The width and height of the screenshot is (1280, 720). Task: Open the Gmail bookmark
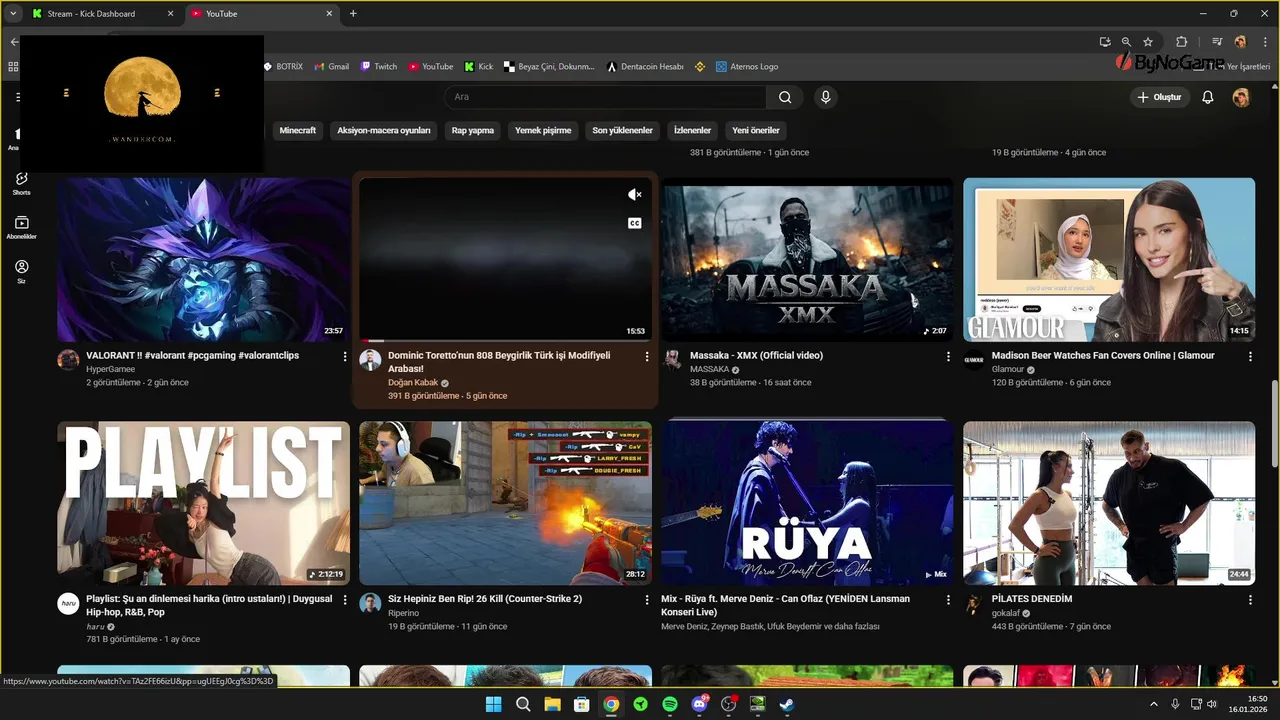click(331, 67)
